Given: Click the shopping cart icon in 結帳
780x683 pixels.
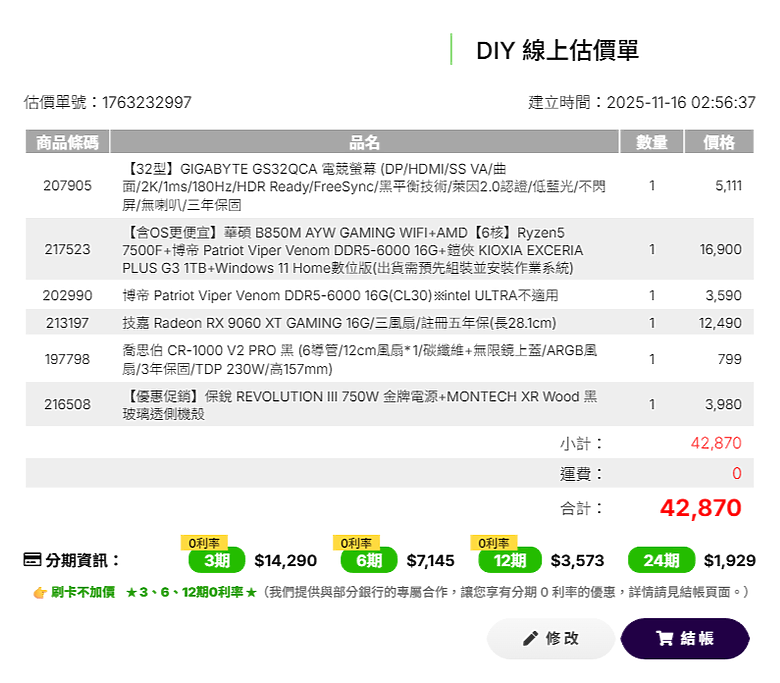Looking at the screenshot, I should [664, 638].
